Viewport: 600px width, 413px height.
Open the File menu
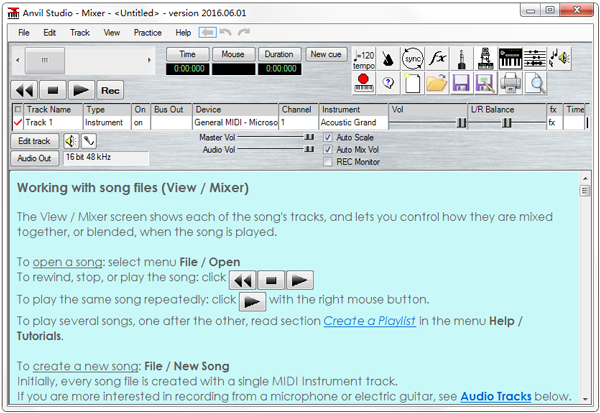[x=24, y=33]
